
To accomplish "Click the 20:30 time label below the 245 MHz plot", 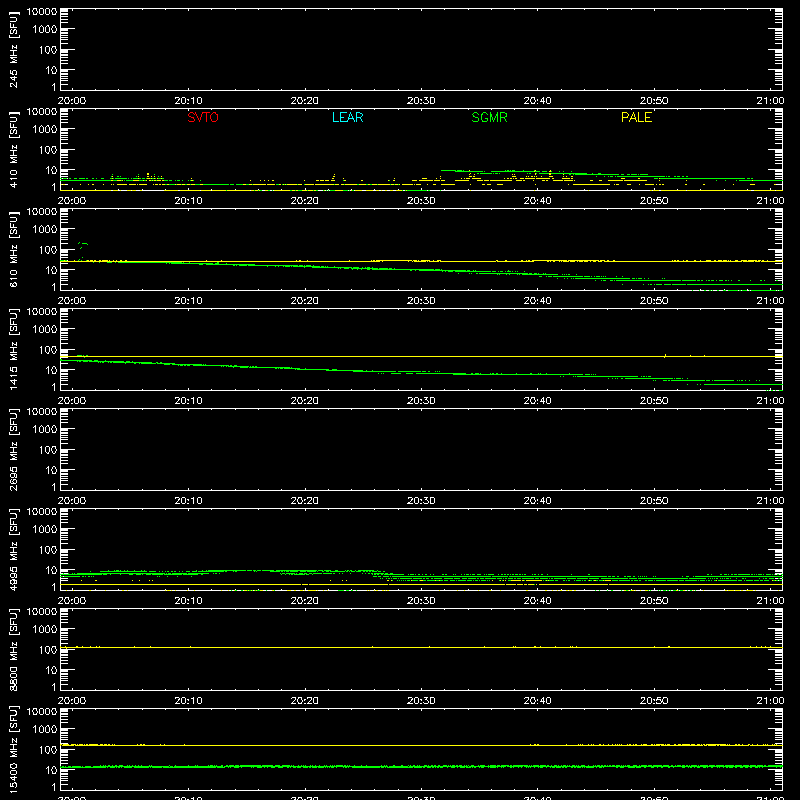I will coord(421,101).
